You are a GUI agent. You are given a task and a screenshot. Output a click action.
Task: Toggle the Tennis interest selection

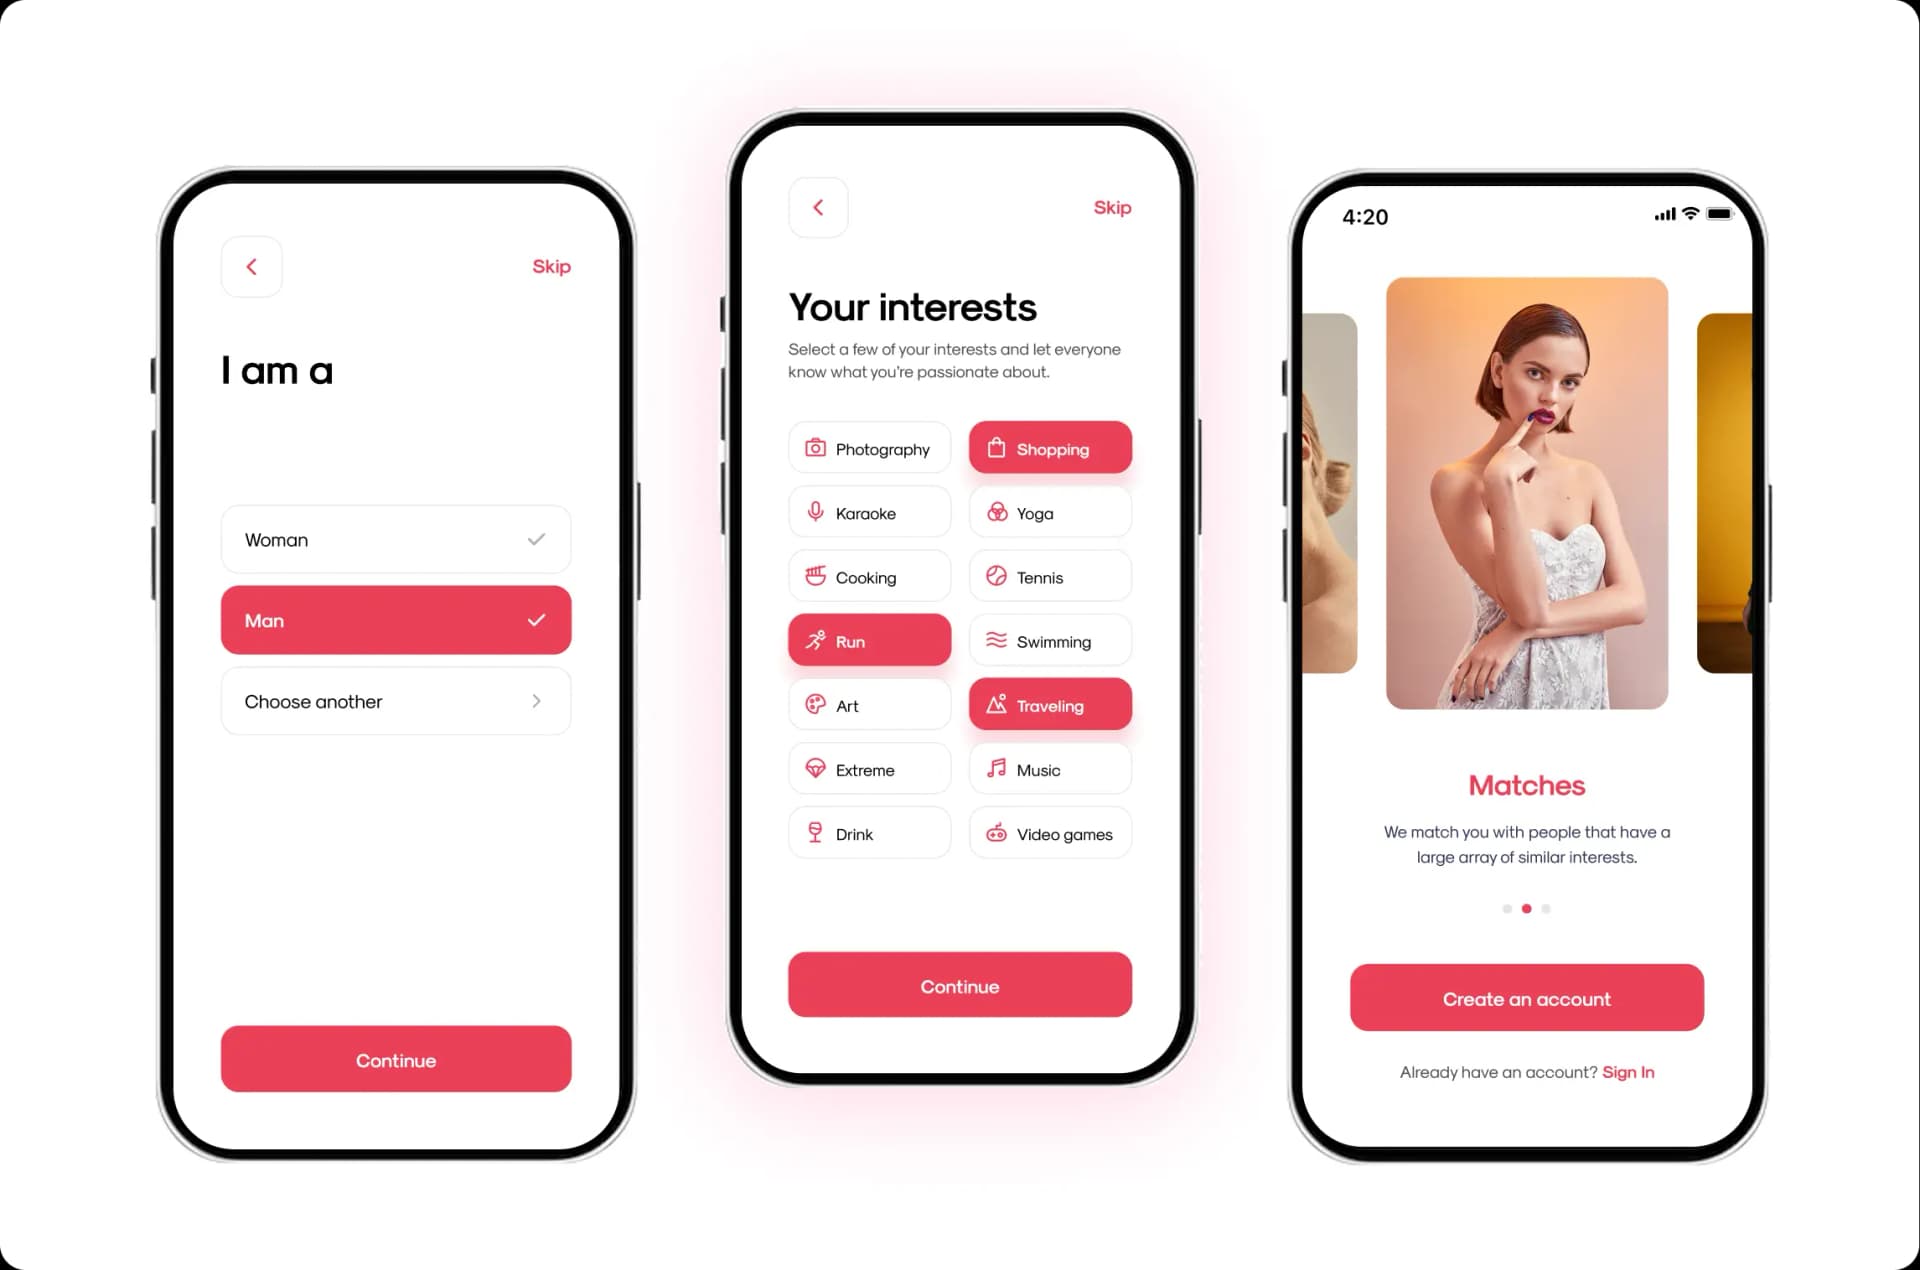point(1049,577)
